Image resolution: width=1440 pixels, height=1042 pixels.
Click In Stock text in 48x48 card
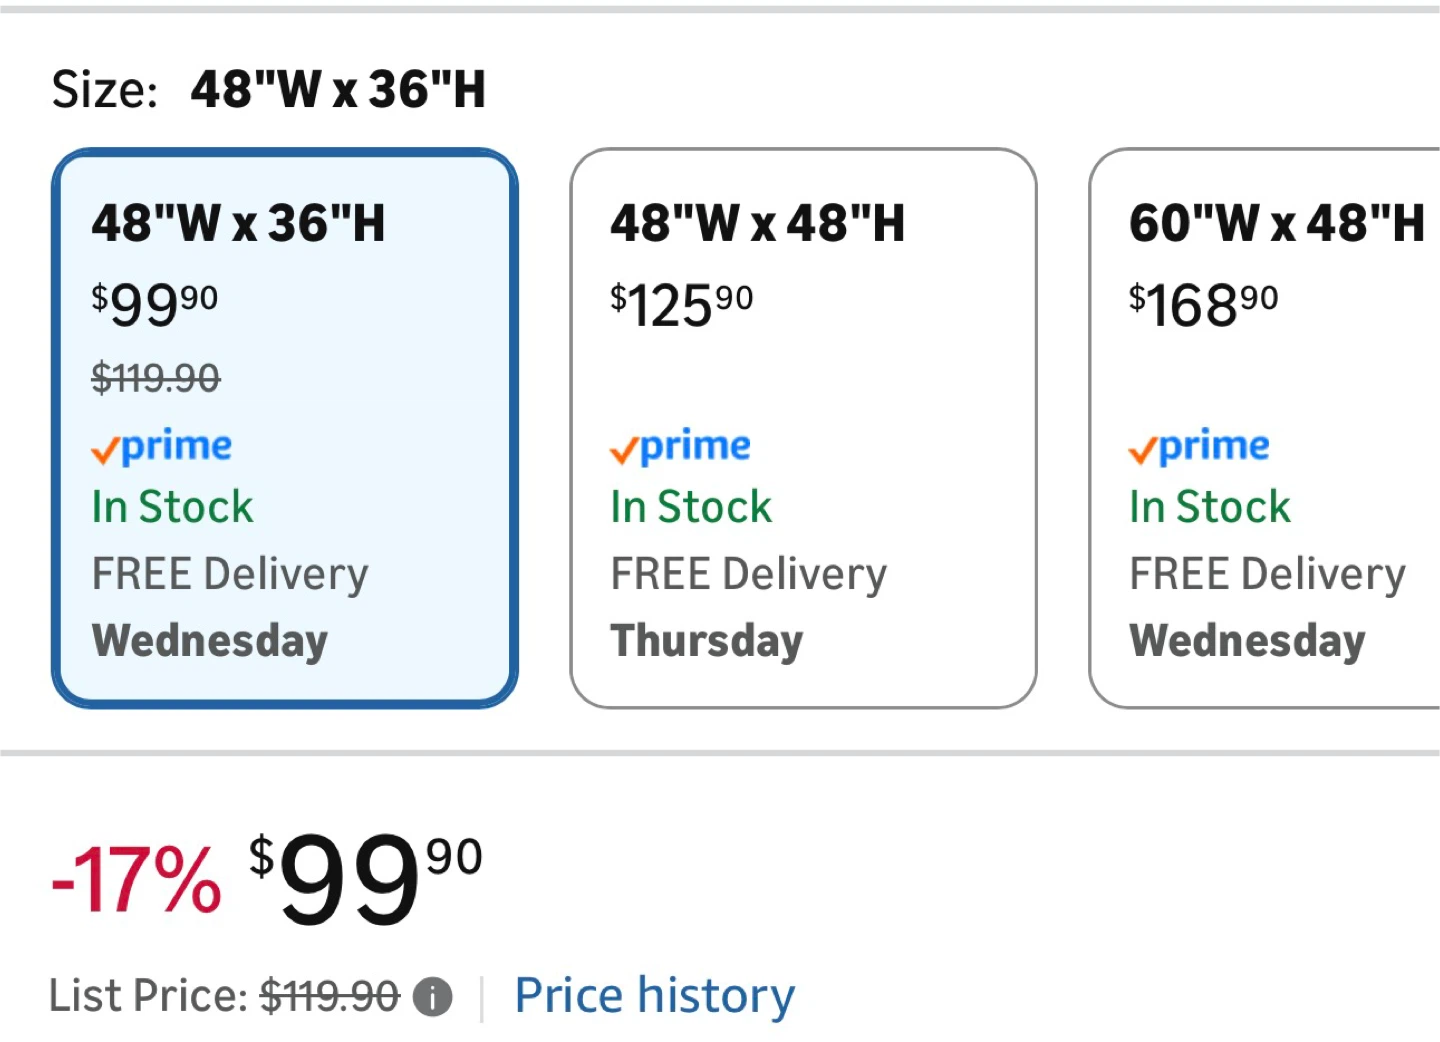tap(691, 507)
